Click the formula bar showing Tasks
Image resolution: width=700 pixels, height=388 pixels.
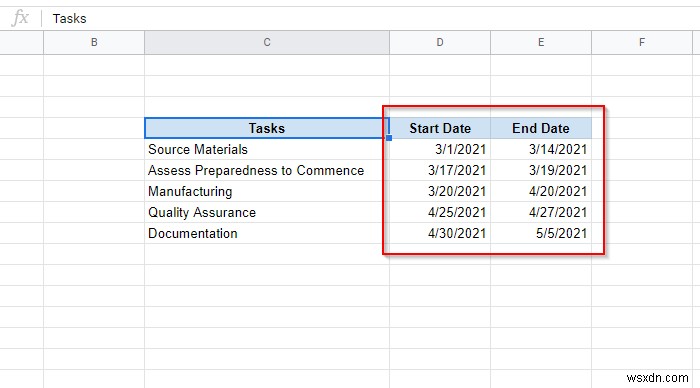click(x=371, y=18)
